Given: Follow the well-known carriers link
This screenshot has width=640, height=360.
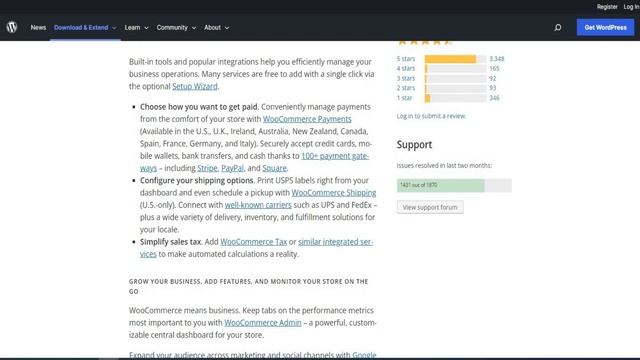Looking at the screenshot, I should coord(258,204).
